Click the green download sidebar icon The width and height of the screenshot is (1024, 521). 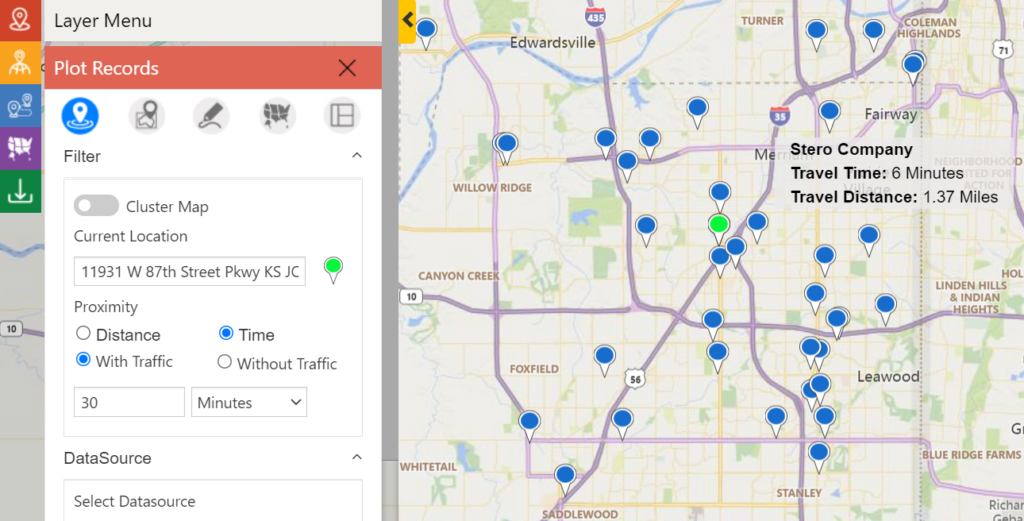(20, 191)
